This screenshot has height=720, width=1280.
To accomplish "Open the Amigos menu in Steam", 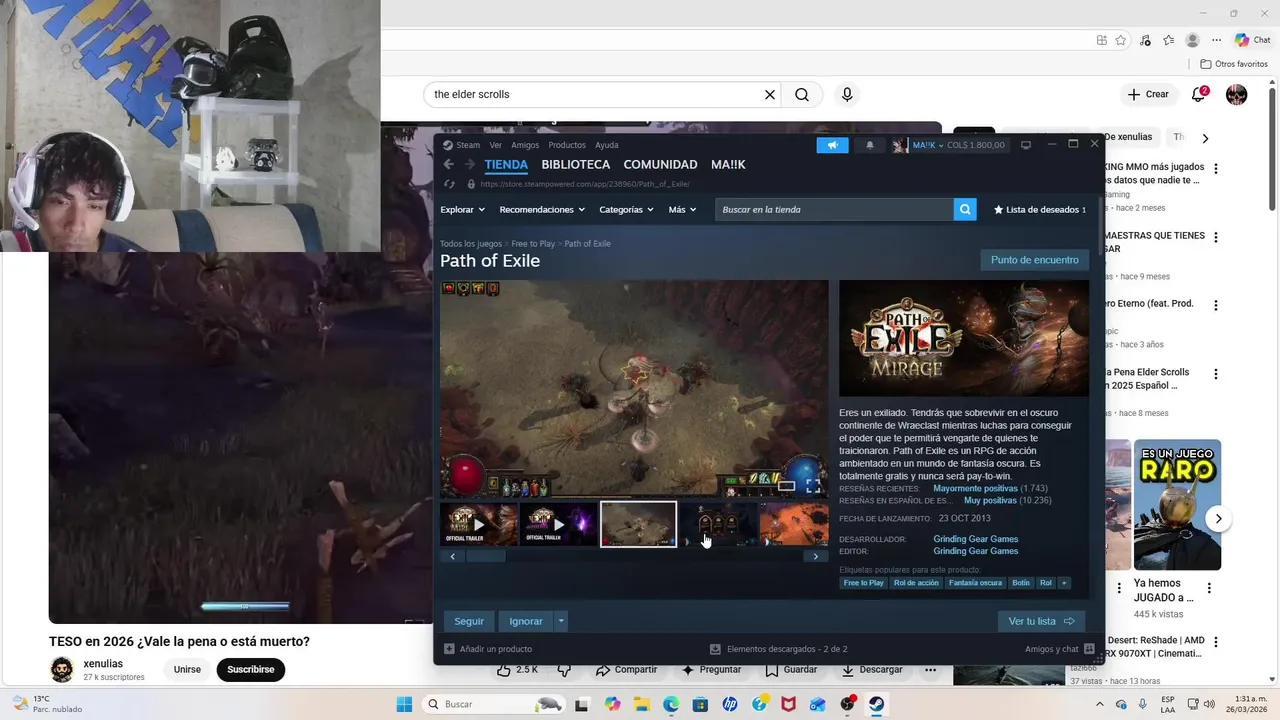I will [525, 145].
